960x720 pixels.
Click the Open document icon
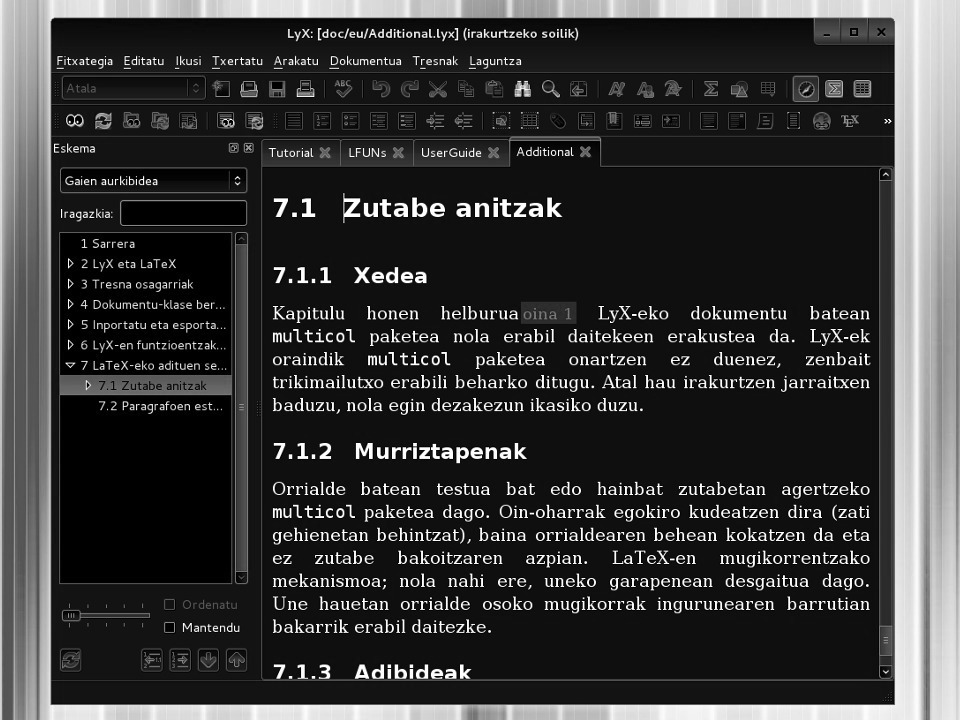[249, 89]
